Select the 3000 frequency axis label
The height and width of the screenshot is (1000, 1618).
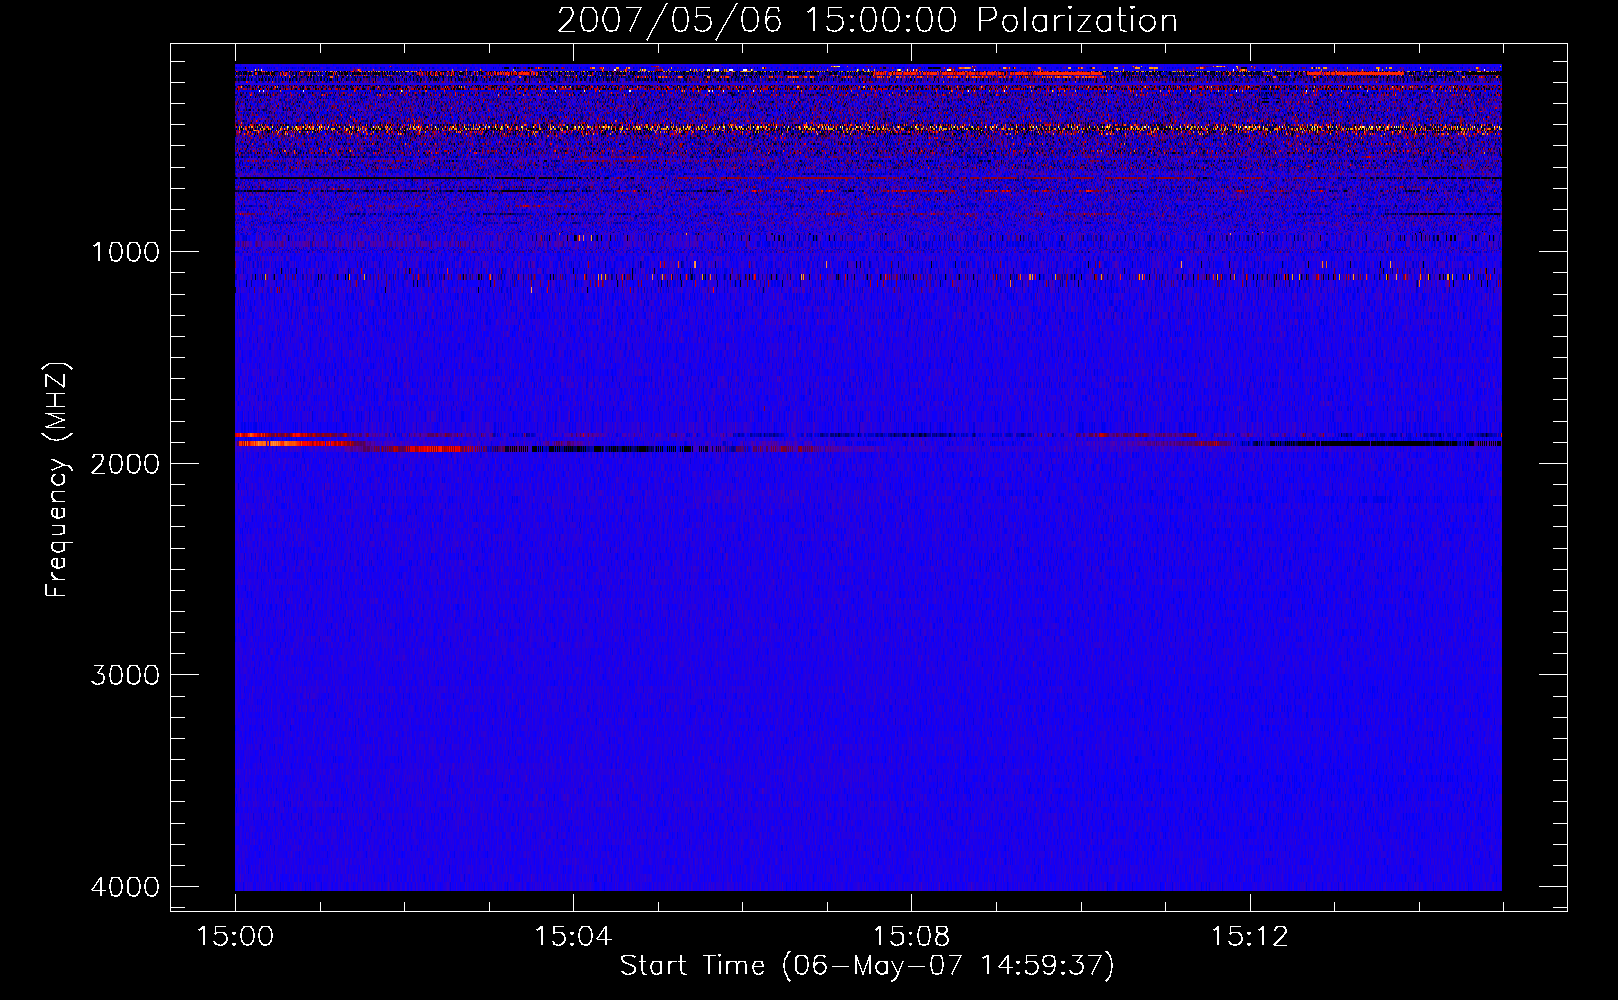(125, 675)
